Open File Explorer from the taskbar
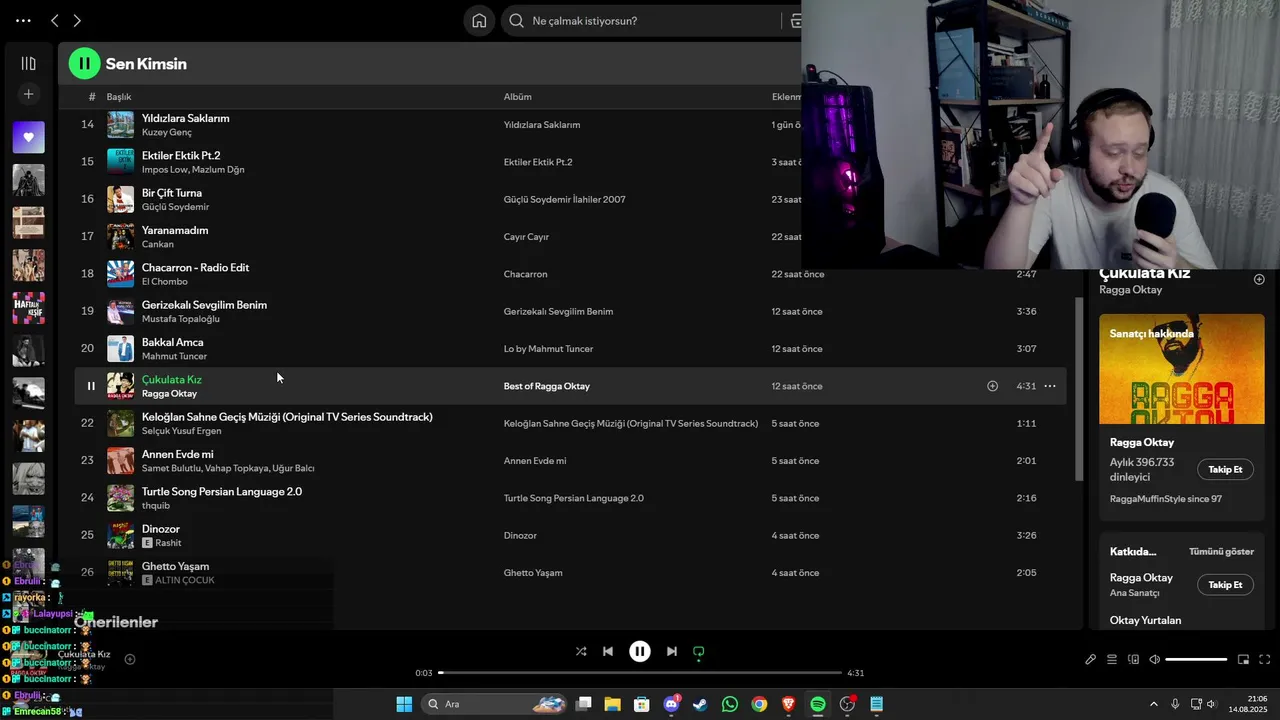Viewport: 1280px width, 720px height. tap(613, 704)
